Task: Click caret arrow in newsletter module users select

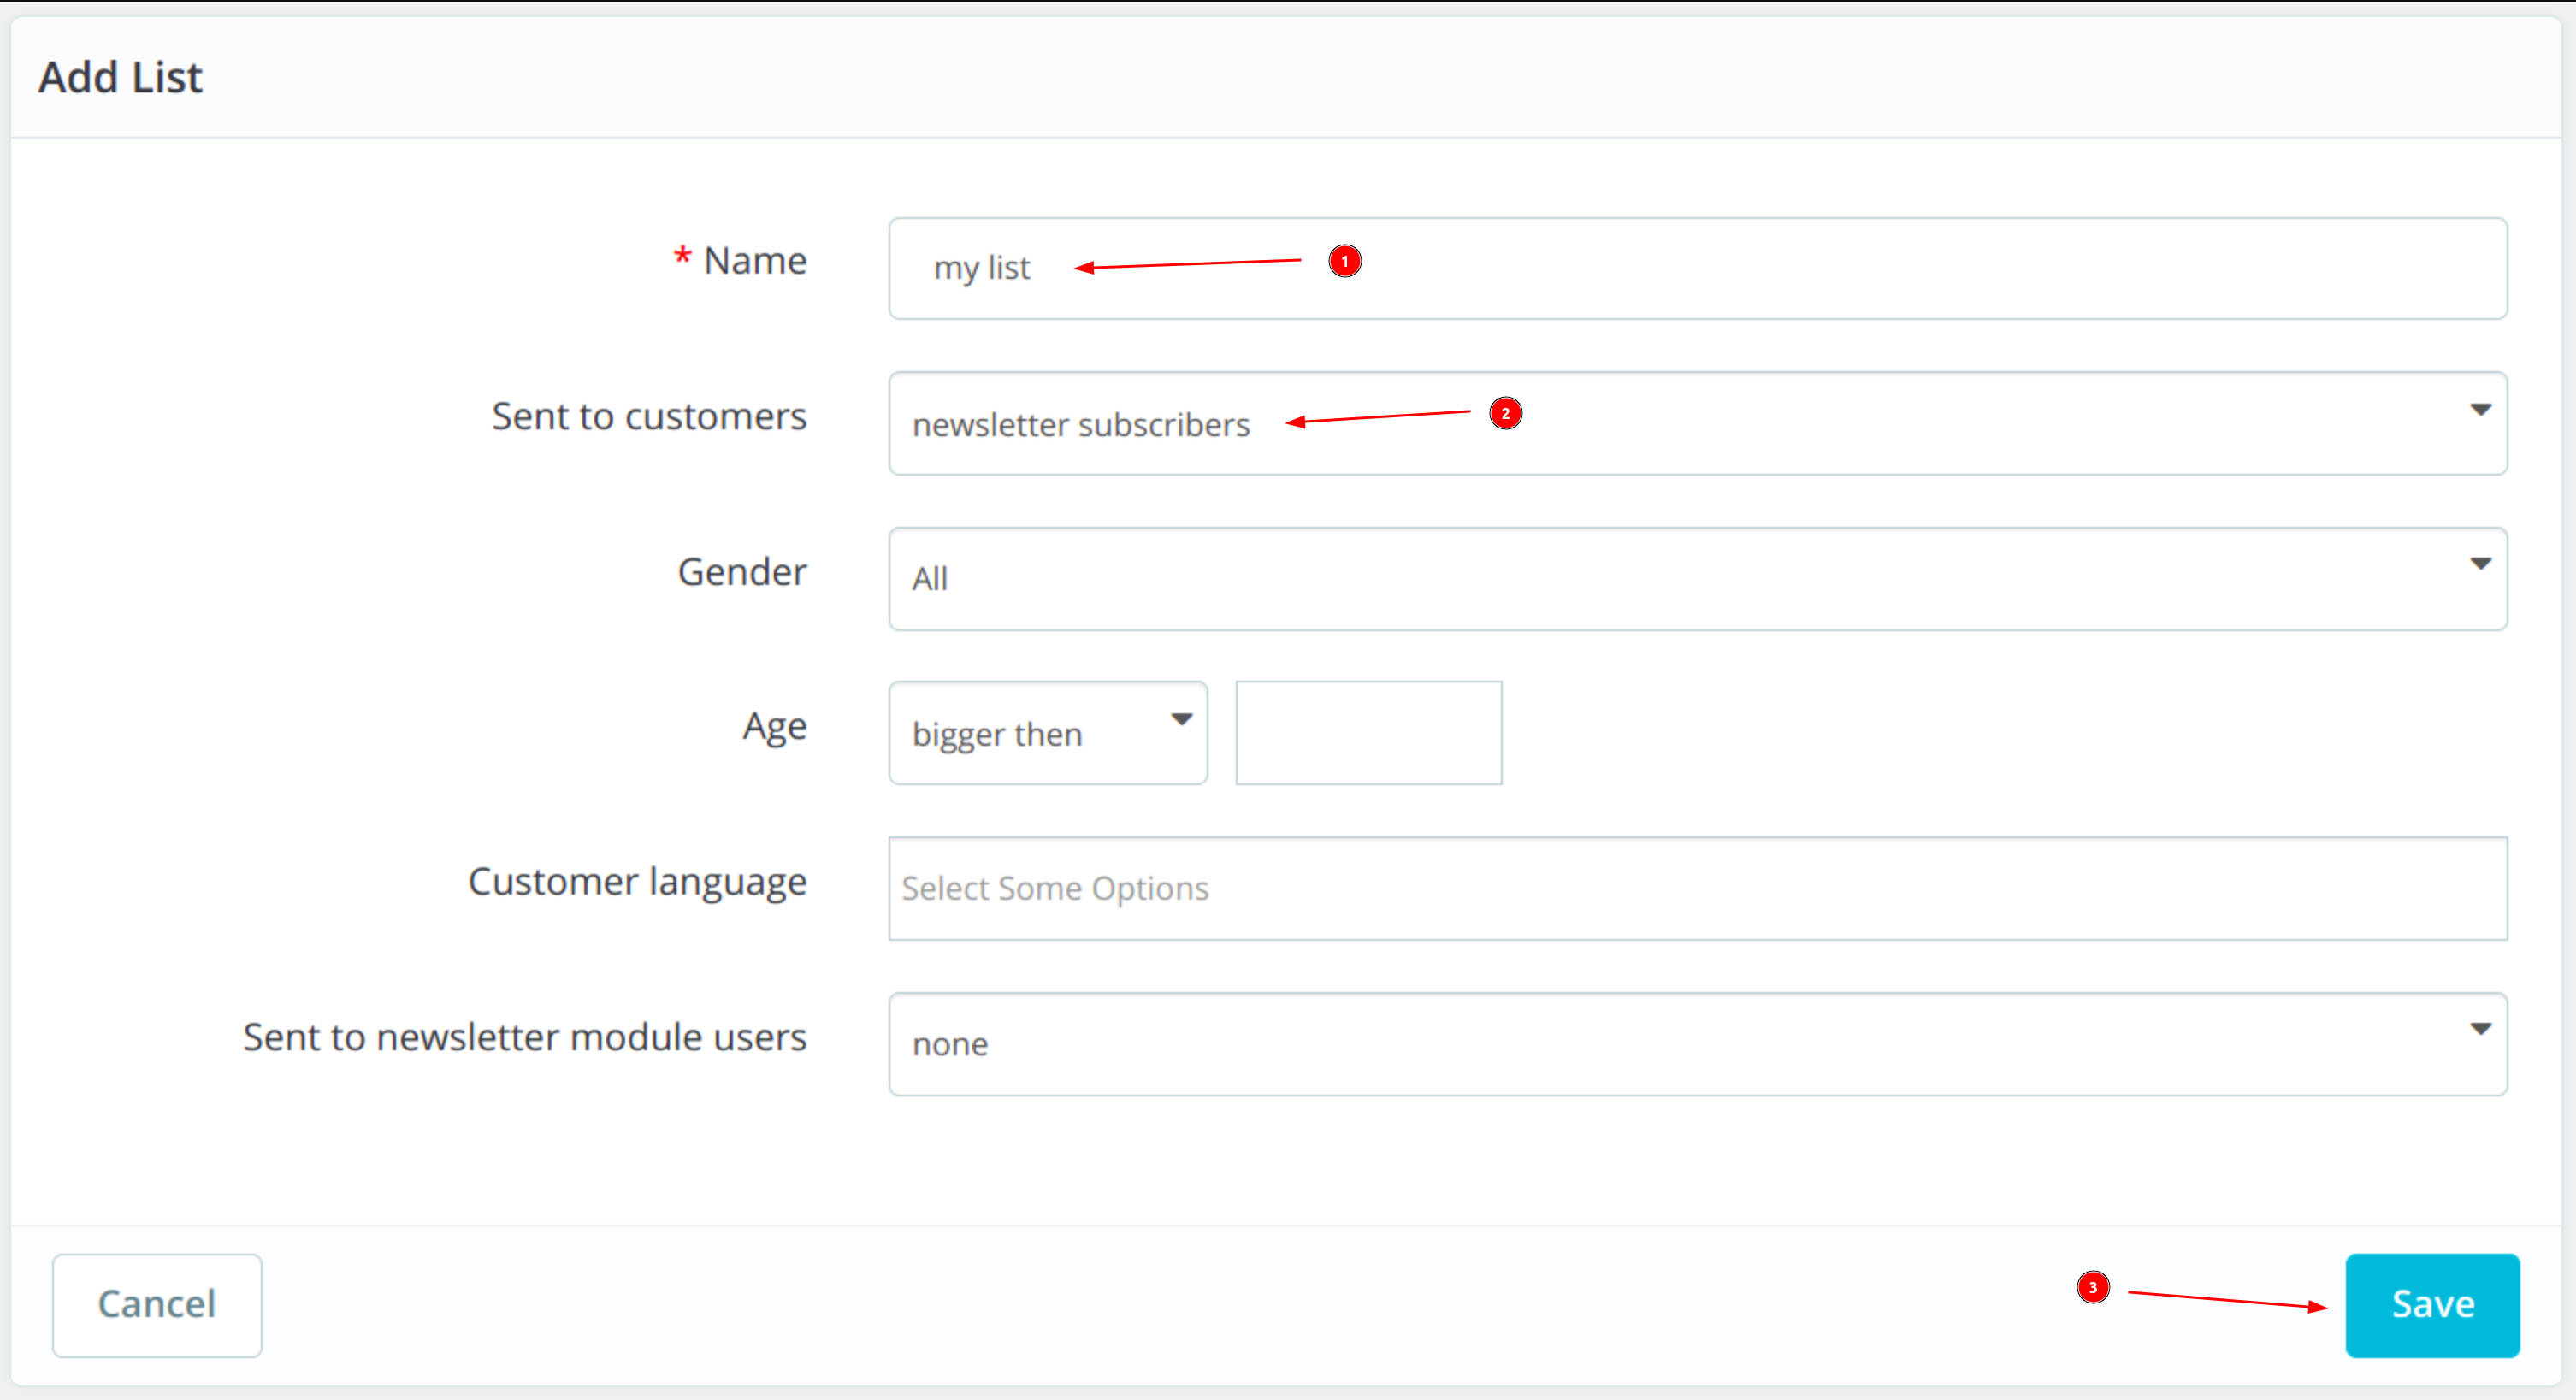Action: pyautogui.click(x=2480, y=1029)
